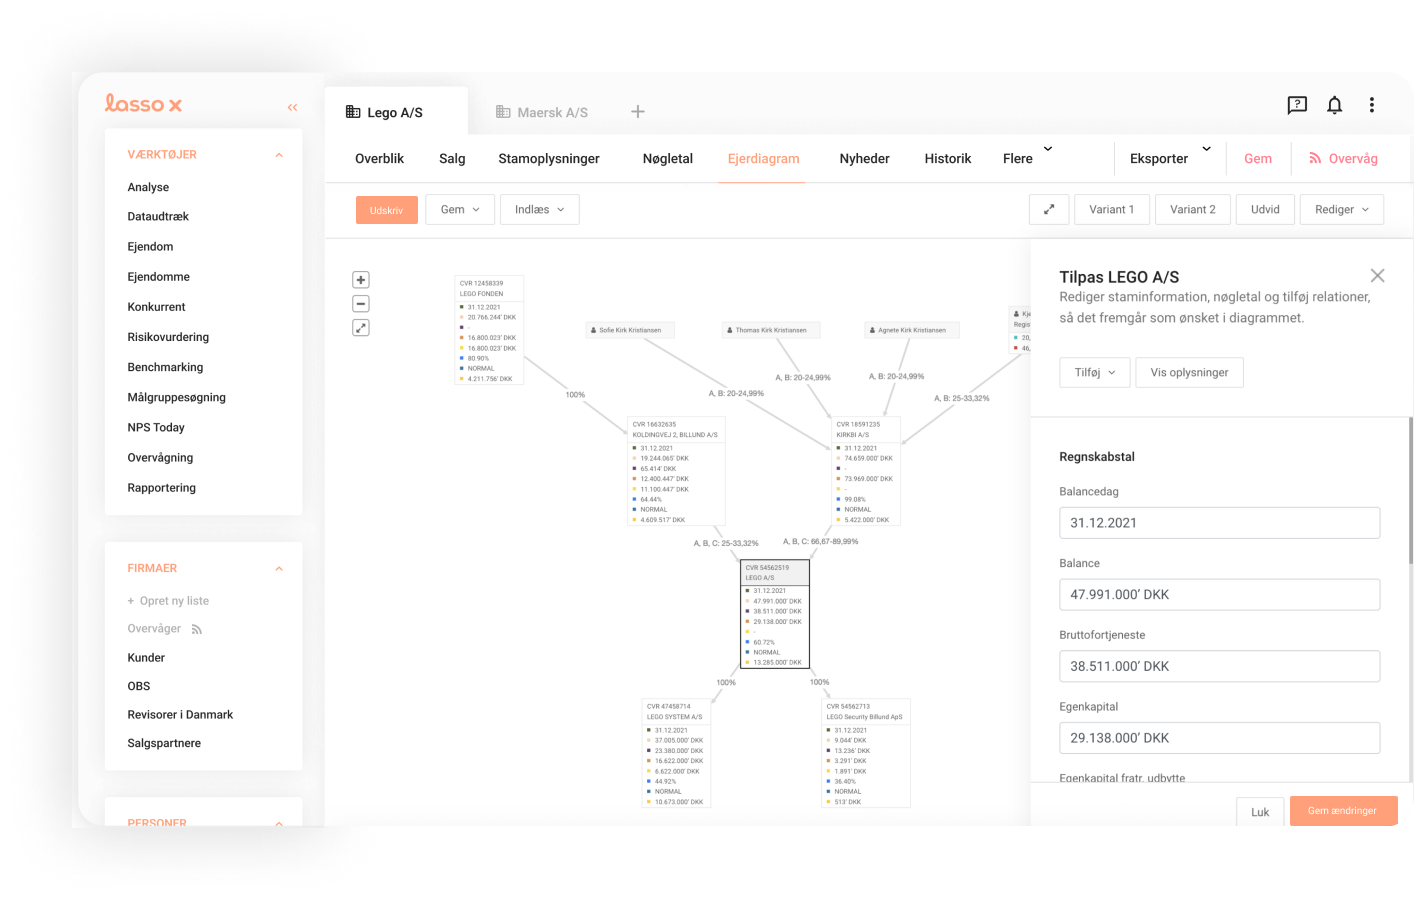The image size is (1416, 900).
Task: Select the Ejerdiagram tab
Action: (763, 158)
